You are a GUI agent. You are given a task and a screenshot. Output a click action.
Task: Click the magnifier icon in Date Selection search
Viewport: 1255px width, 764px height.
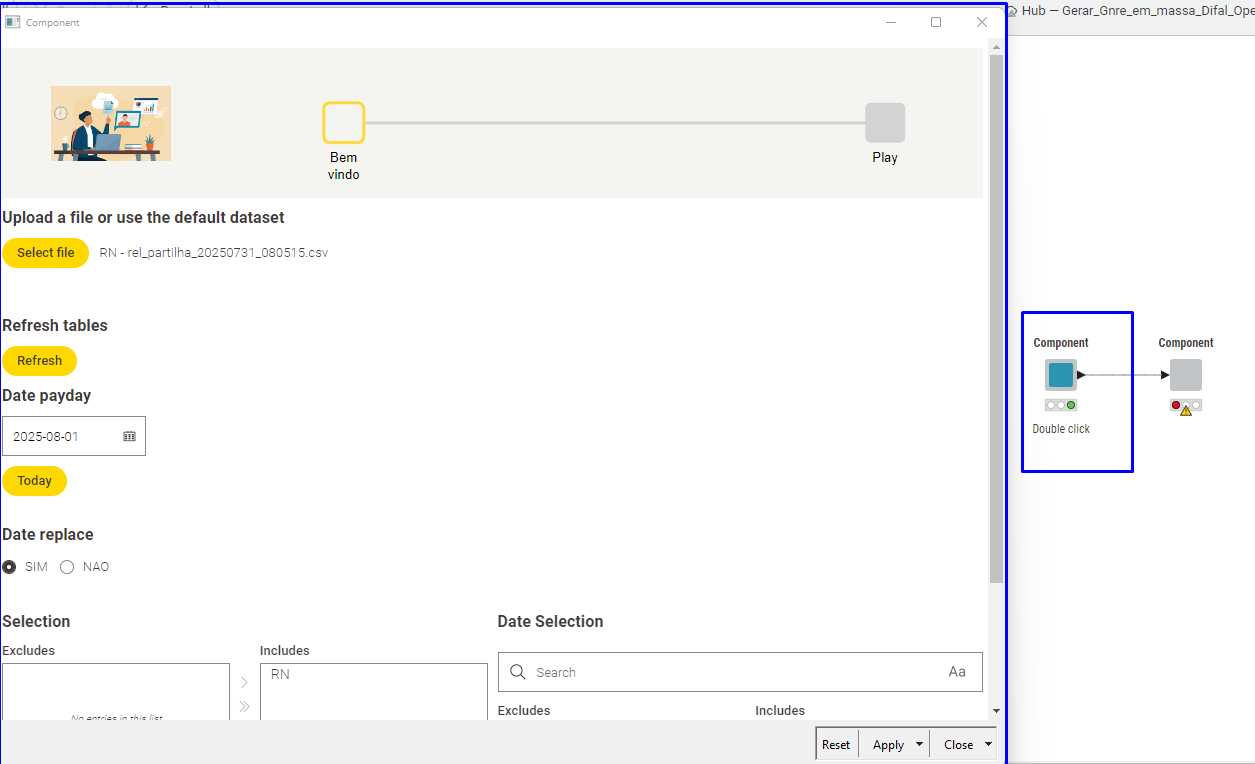pyautogui.click(x=518, y=672)
